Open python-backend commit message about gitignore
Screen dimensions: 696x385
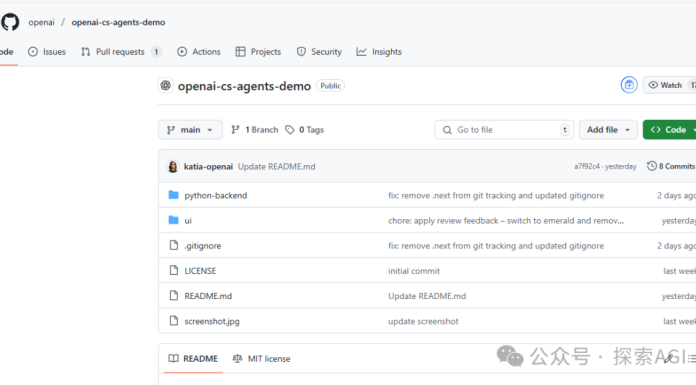pyautogui.click(x=496, y=195)
